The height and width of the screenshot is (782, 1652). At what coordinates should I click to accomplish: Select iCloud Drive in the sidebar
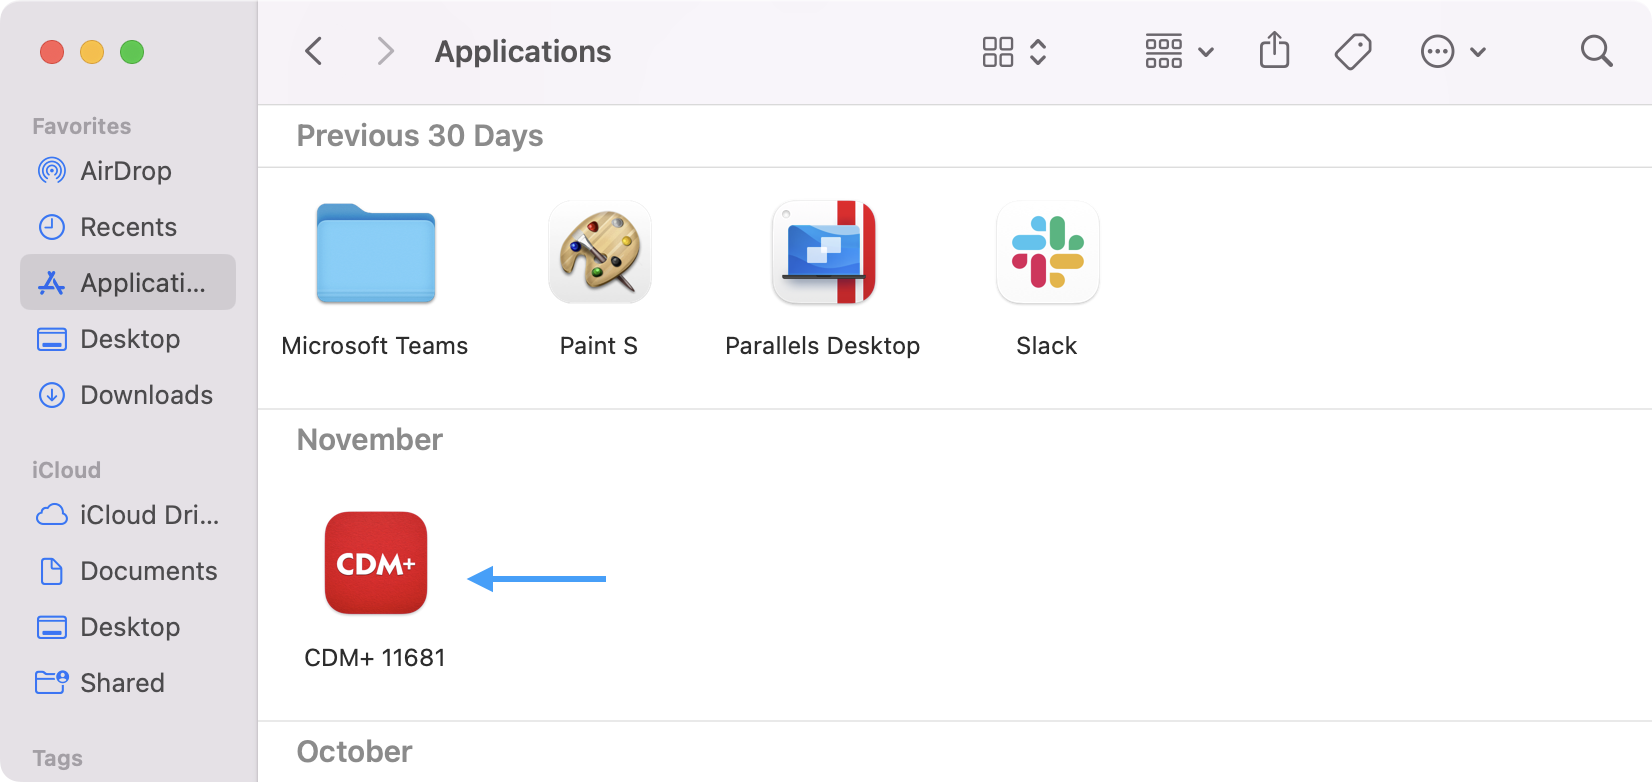pyautogui.click(x=149, y=515)
